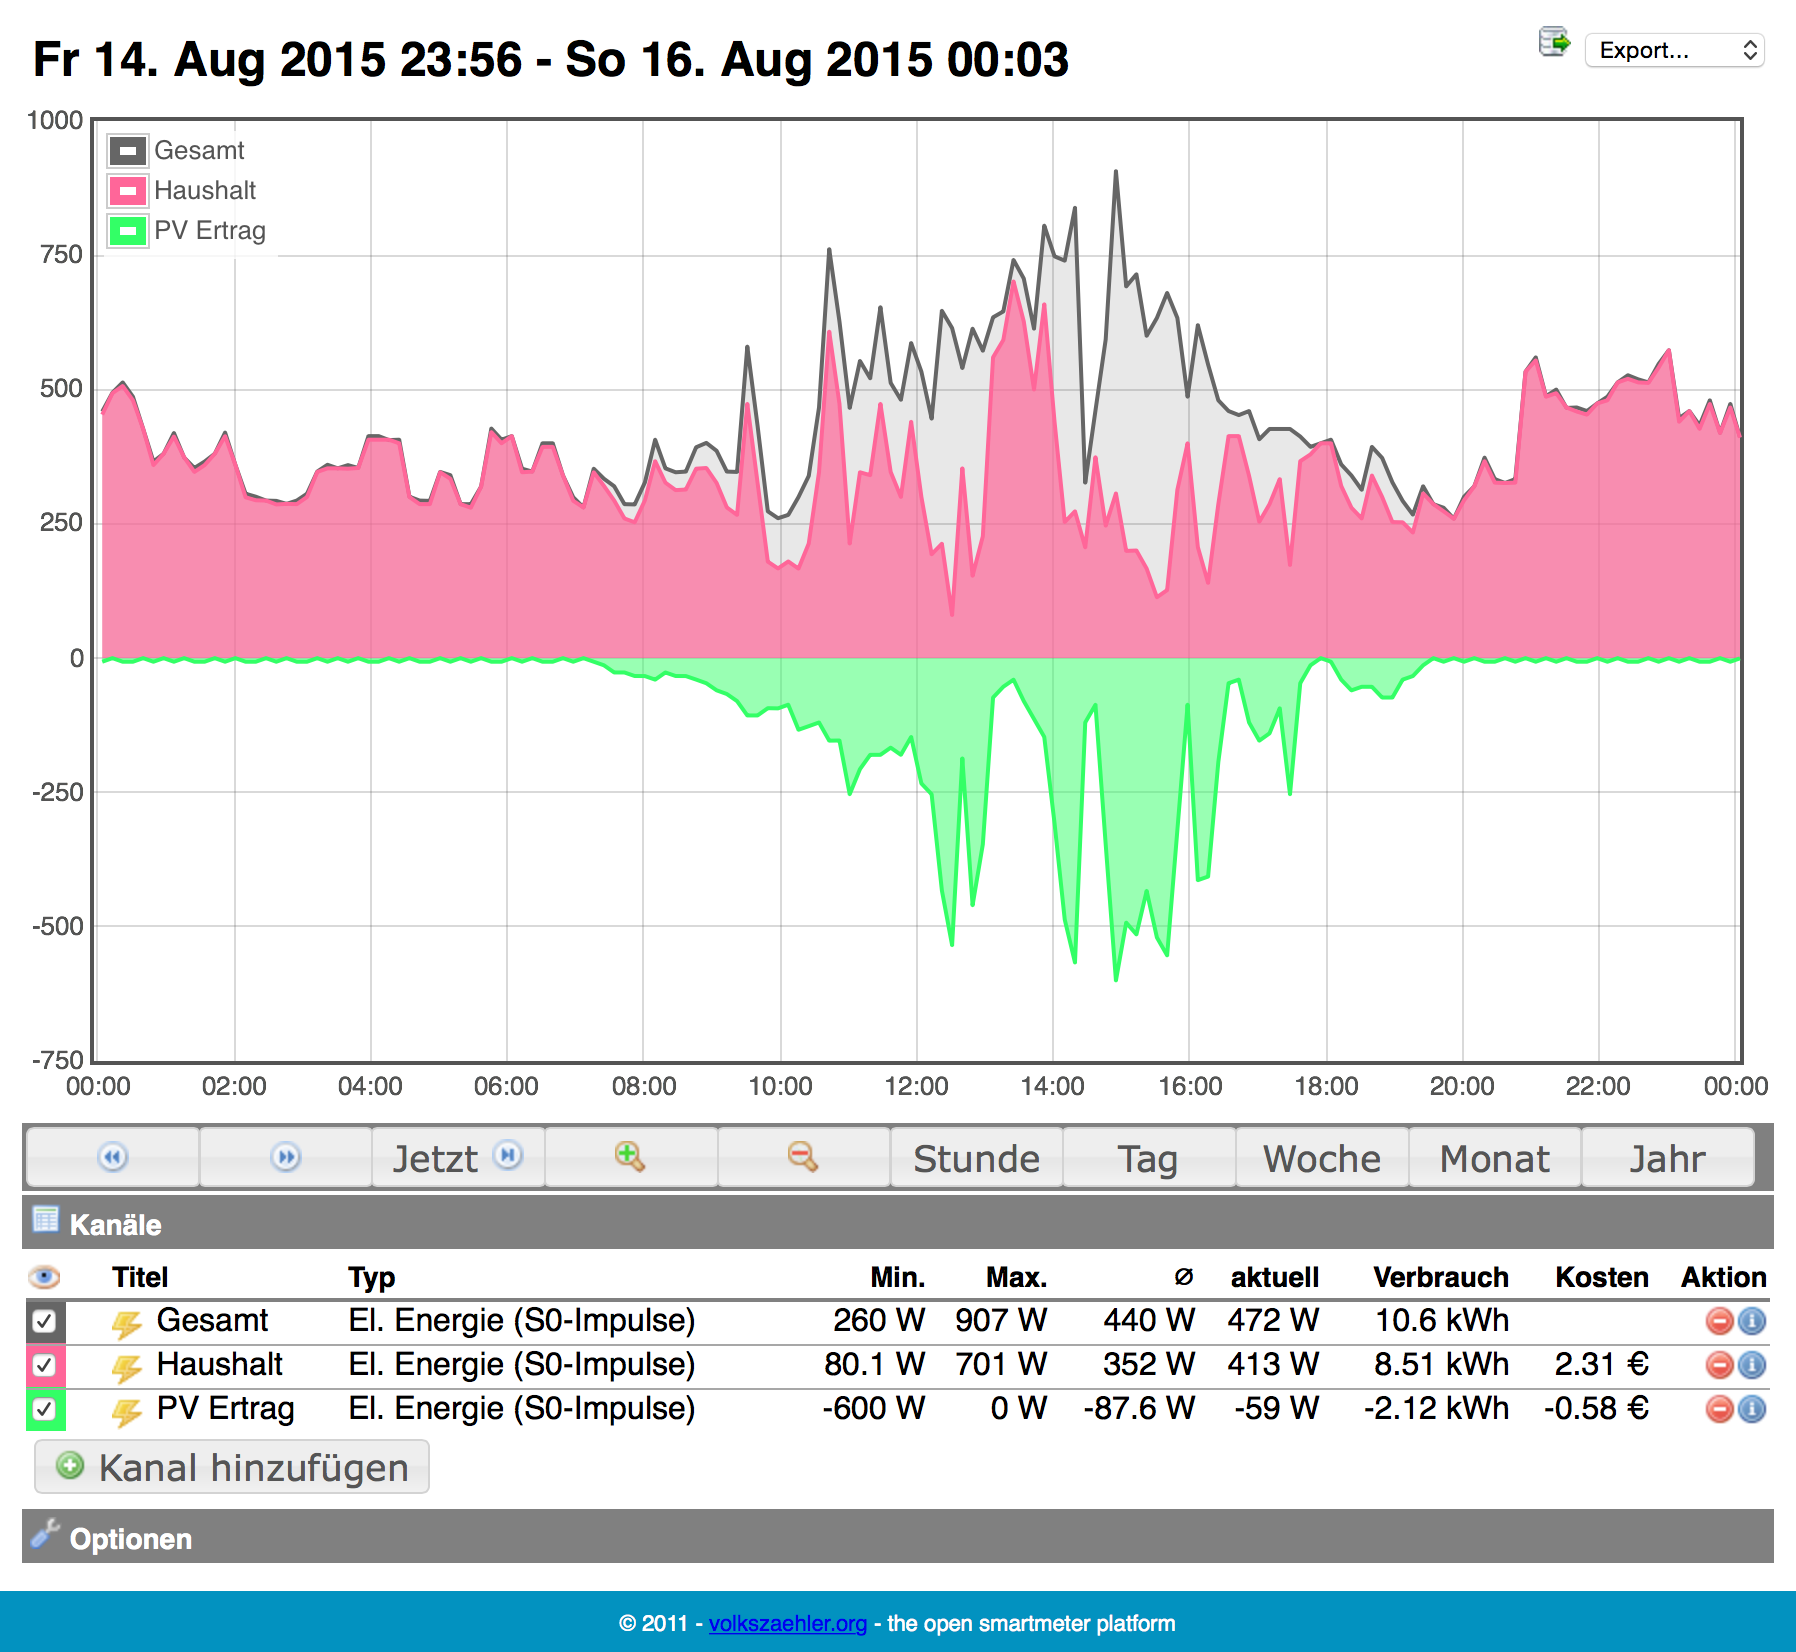Collapse the Kanäle section header
This screenshot has width=1796, height=1652.
[x=898, y=1223]
